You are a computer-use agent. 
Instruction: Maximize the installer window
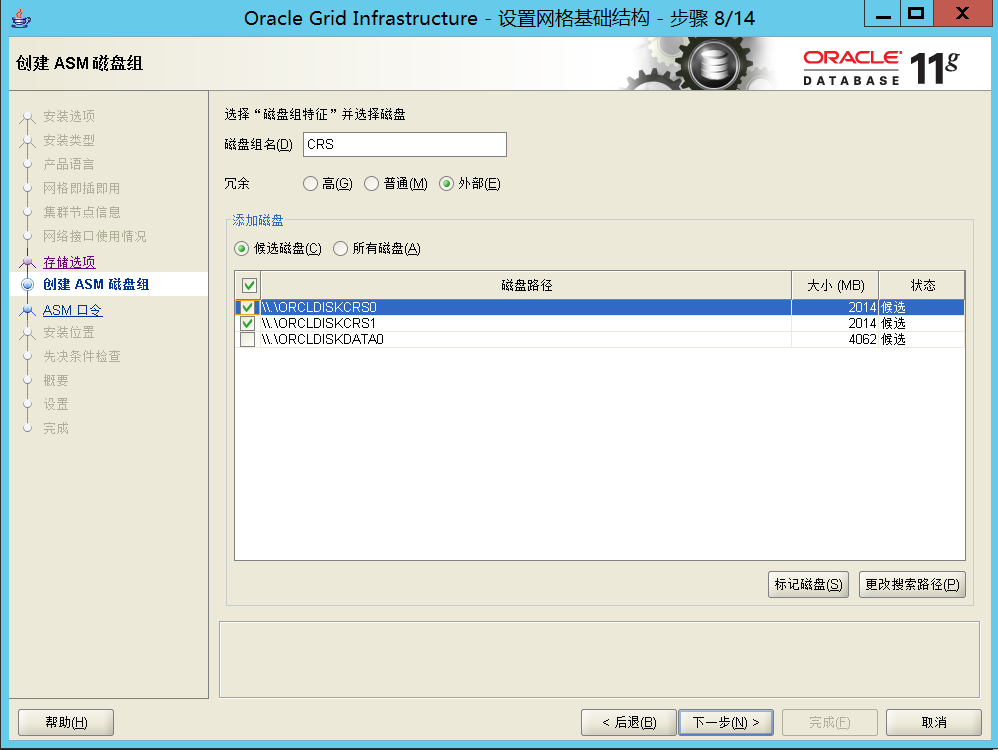[x=916, y=14]
